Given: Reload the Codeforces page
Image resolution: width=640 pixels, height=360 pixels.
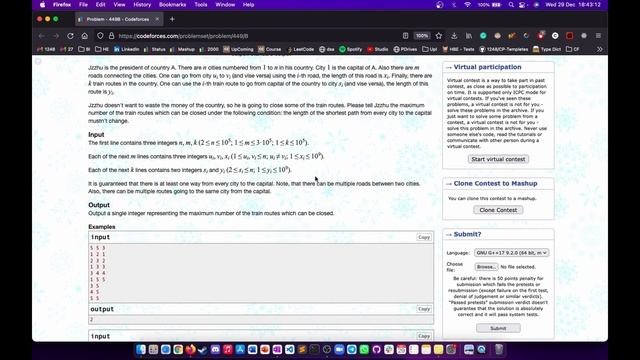Looking at the screenshot, I should pos(70,36).
